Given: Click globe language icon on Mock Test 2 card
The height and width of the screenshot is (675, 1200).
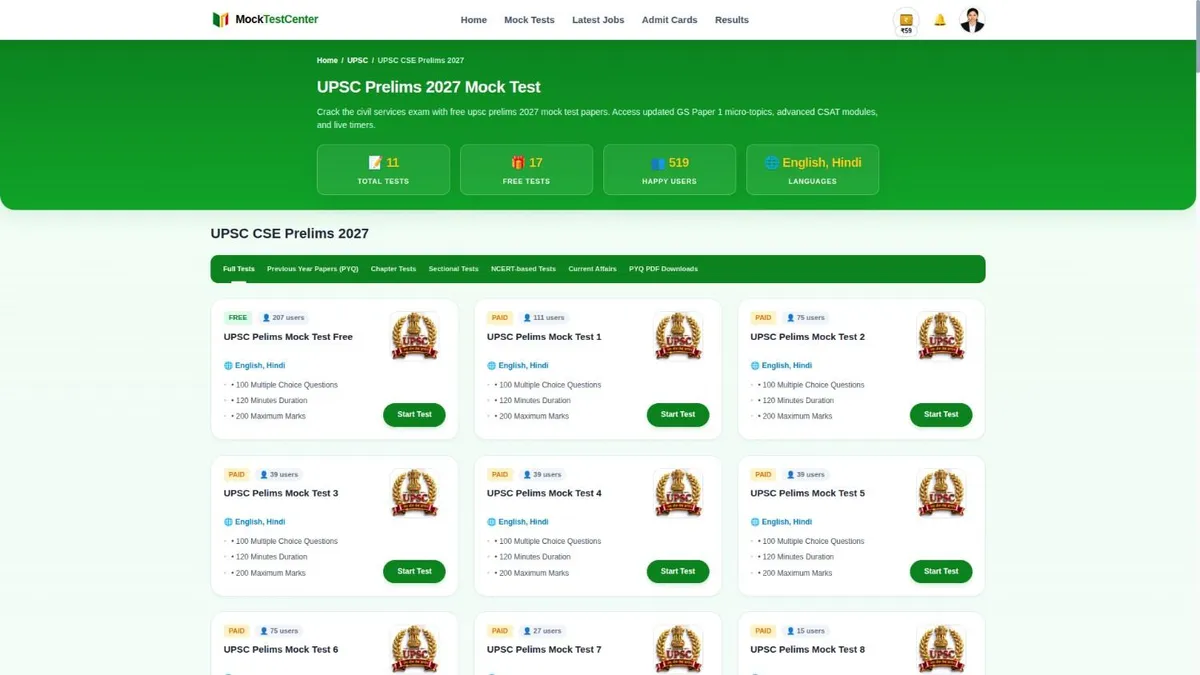Looking at the screenshot, I should pos(755,366).
